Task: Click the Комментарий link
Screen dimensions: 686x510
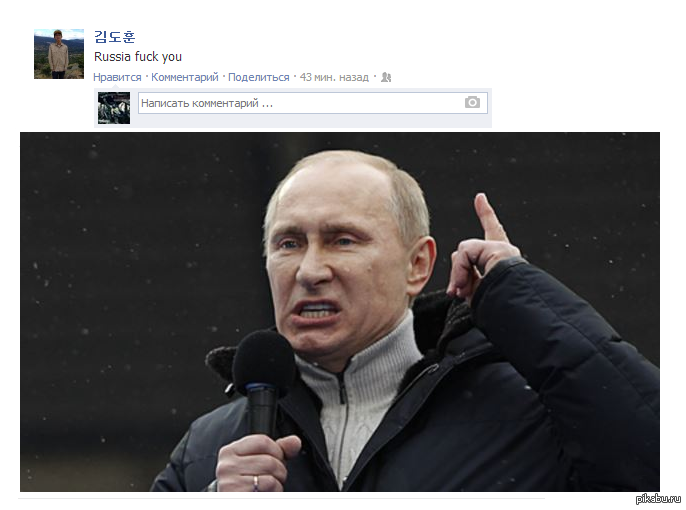Action: (185, 77)
